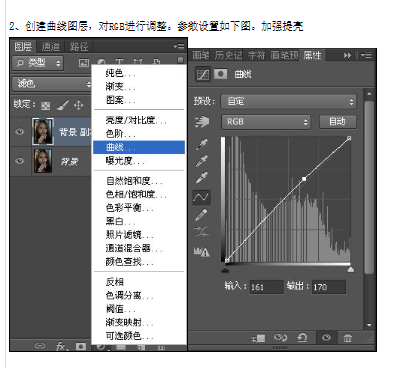416x368 pixels.
Task: Click the 背景 副本 layer thumbnail
Action: 43,132
